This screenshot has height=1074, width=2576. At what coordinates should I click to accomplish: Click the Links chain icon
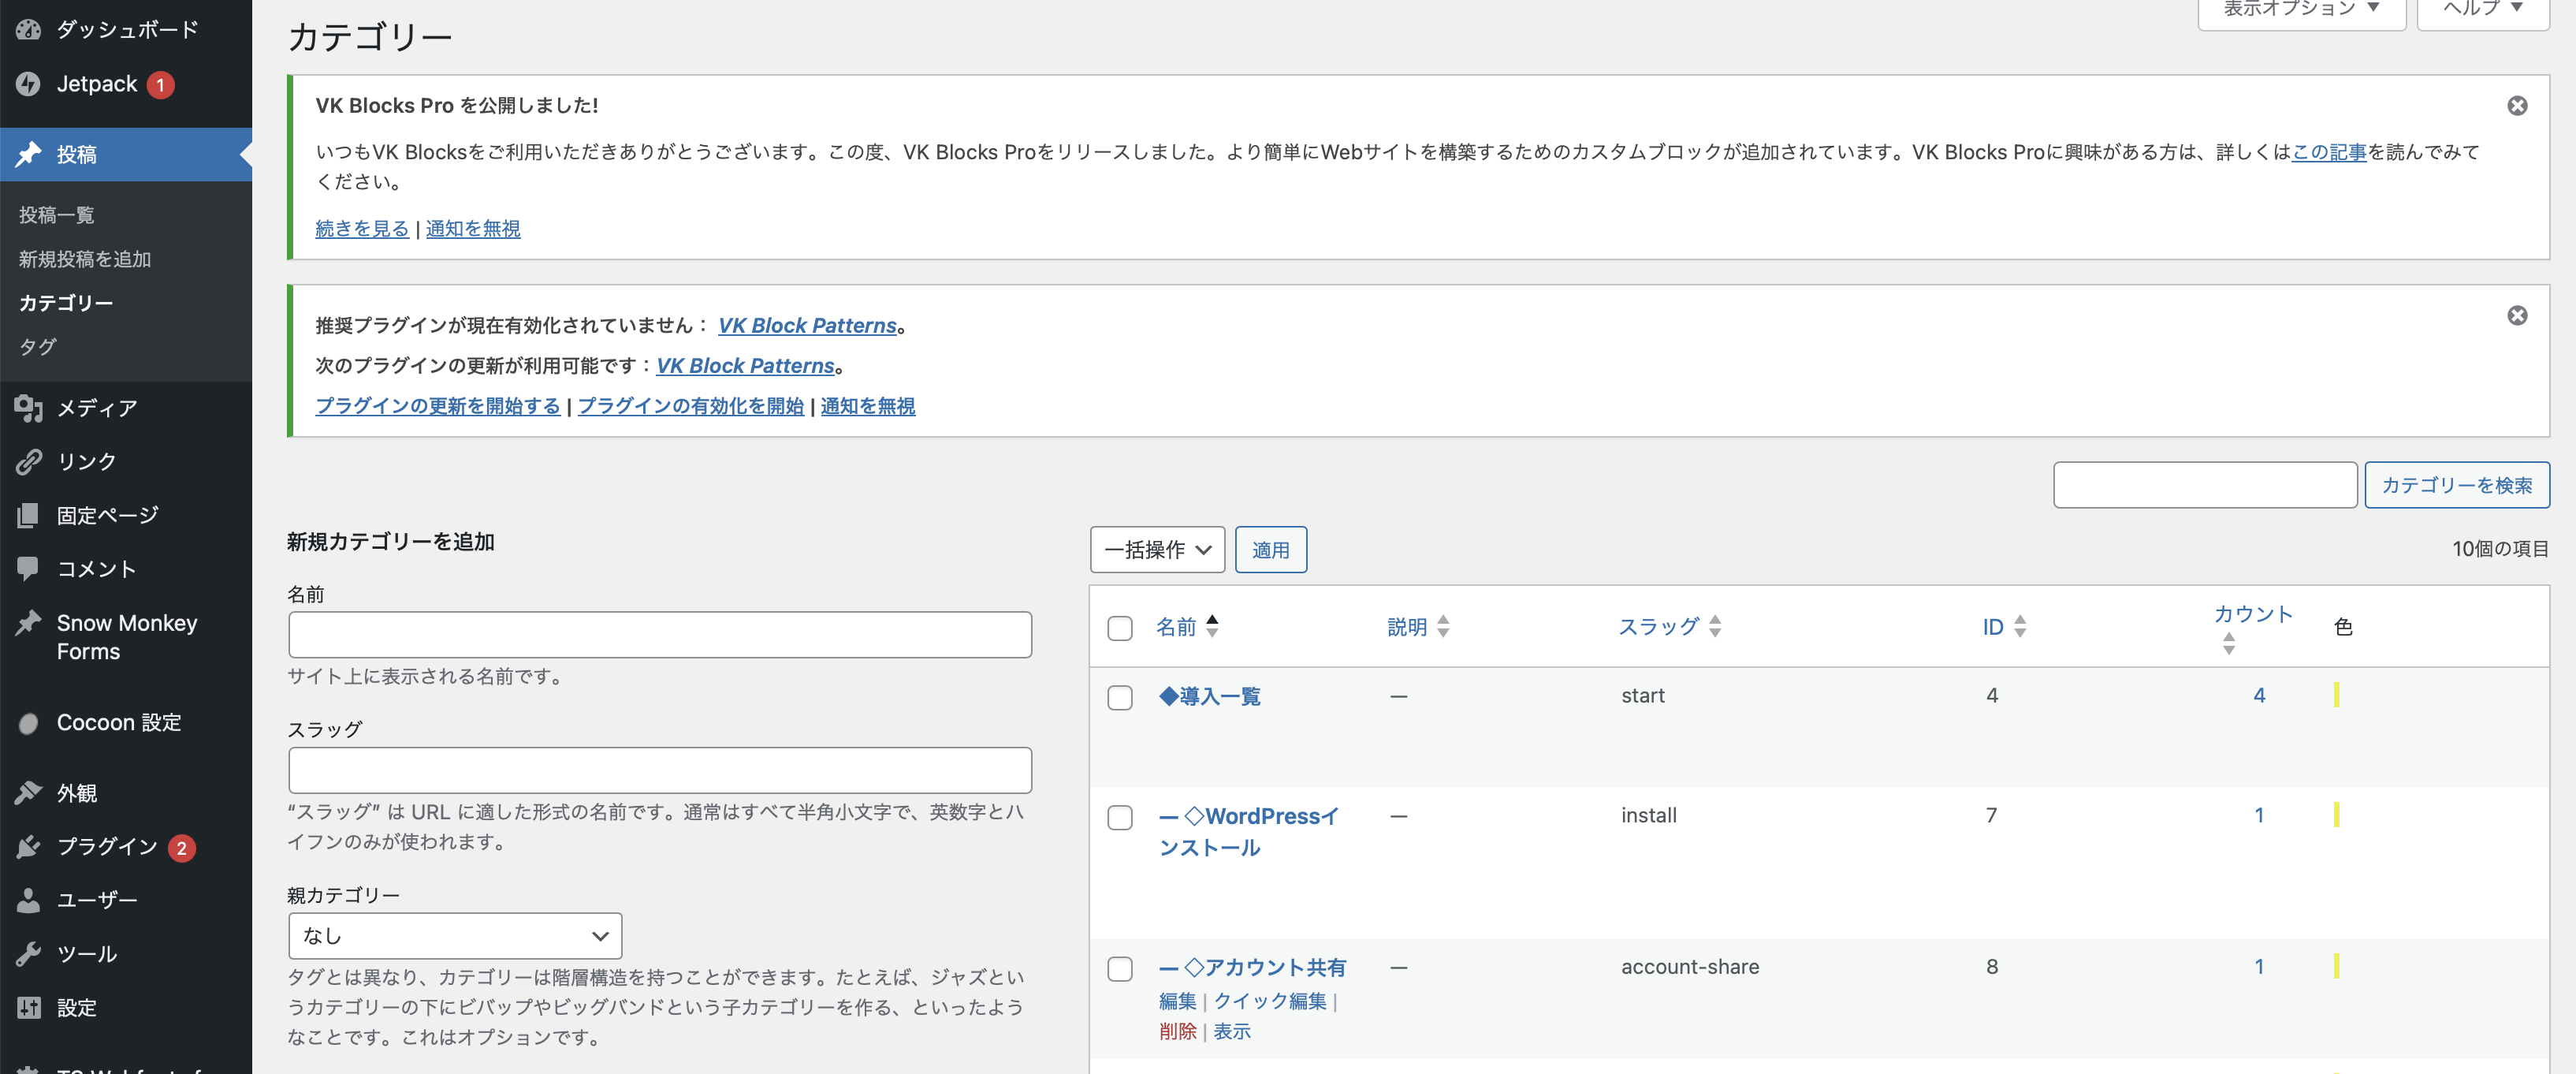pos(28,462)
